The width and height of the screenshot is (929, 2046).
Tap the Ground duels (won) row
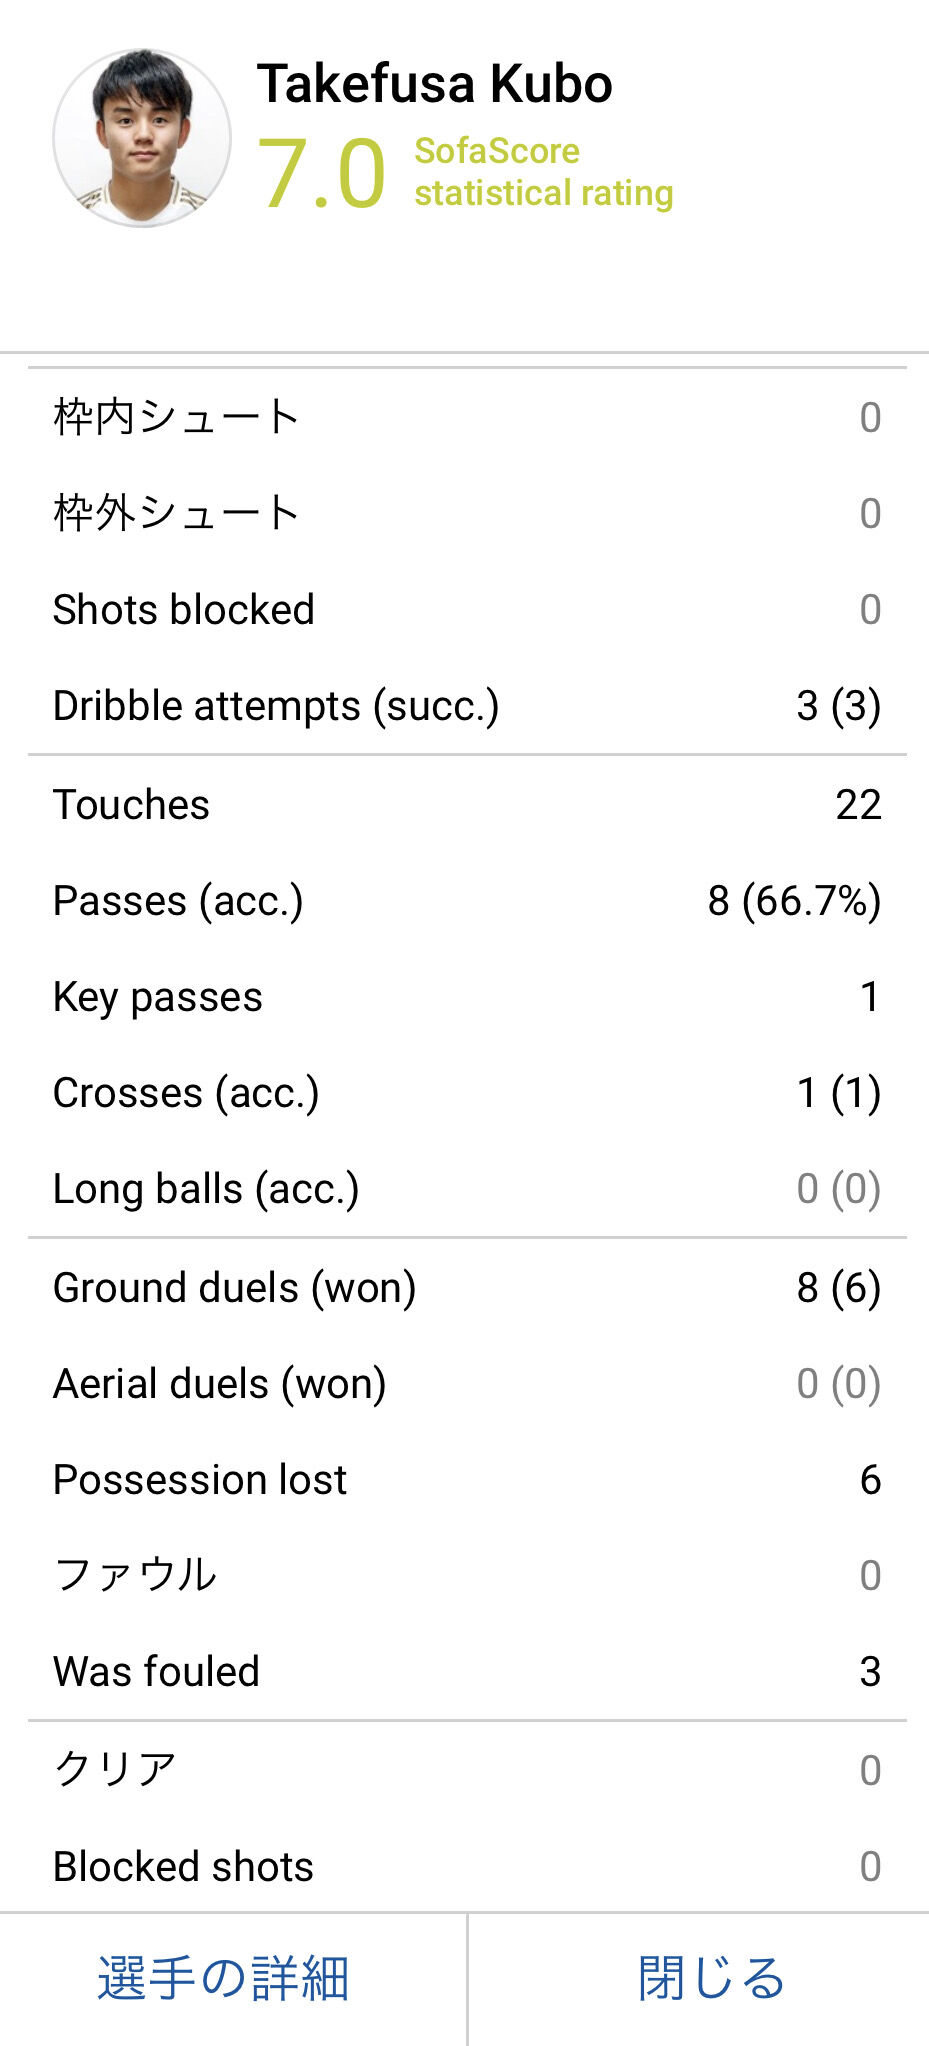click(x=467, y=1287)
